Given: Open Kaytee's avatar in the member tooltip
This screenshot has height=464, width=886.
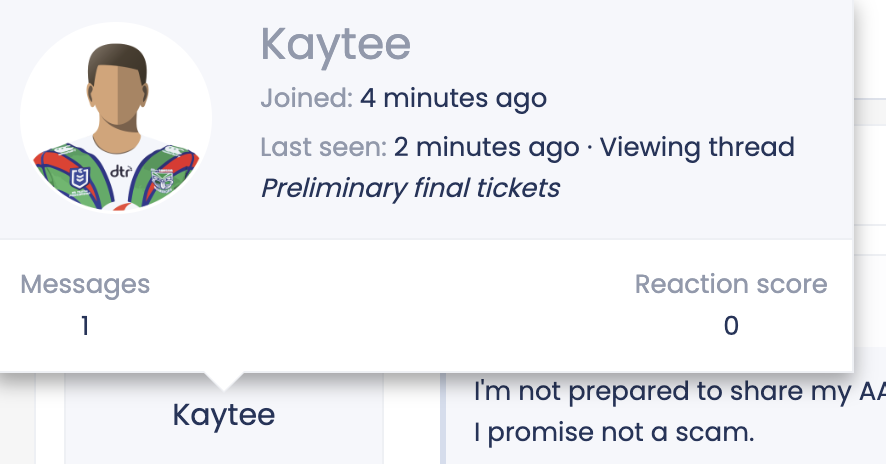Looking at the screenshot, I should coord(116,118).
